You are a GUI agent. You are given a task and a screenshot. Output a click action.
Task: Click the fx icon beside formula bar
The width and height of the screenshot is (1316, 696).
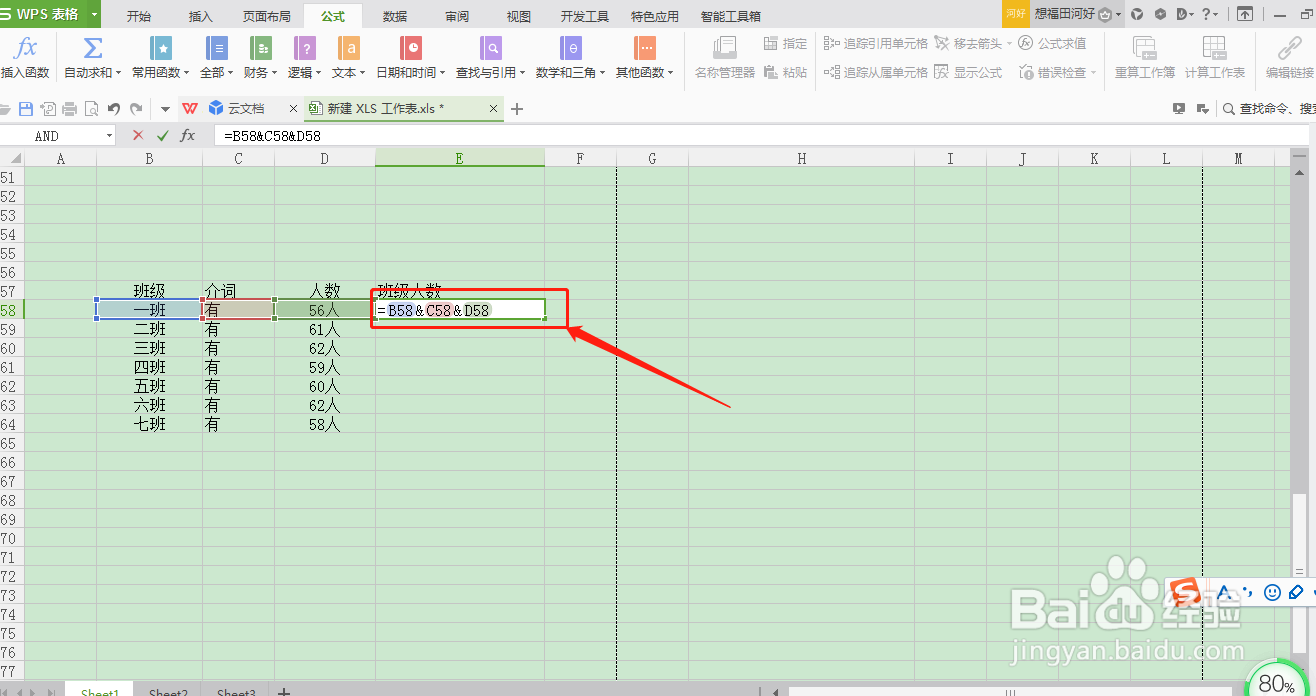coord(187,135)
